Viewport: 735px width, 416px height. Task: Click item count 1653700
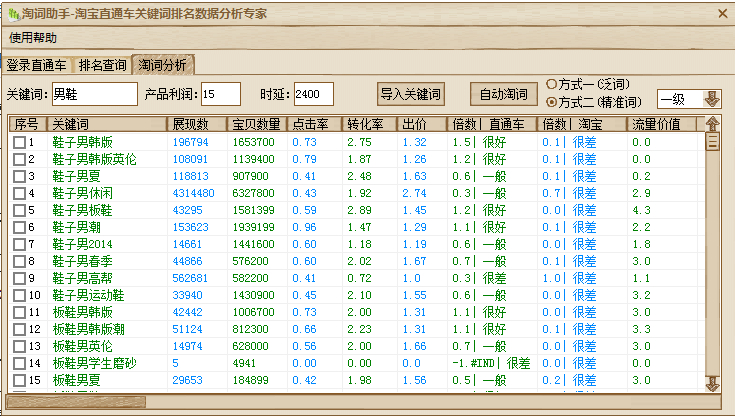pos(254,142)
